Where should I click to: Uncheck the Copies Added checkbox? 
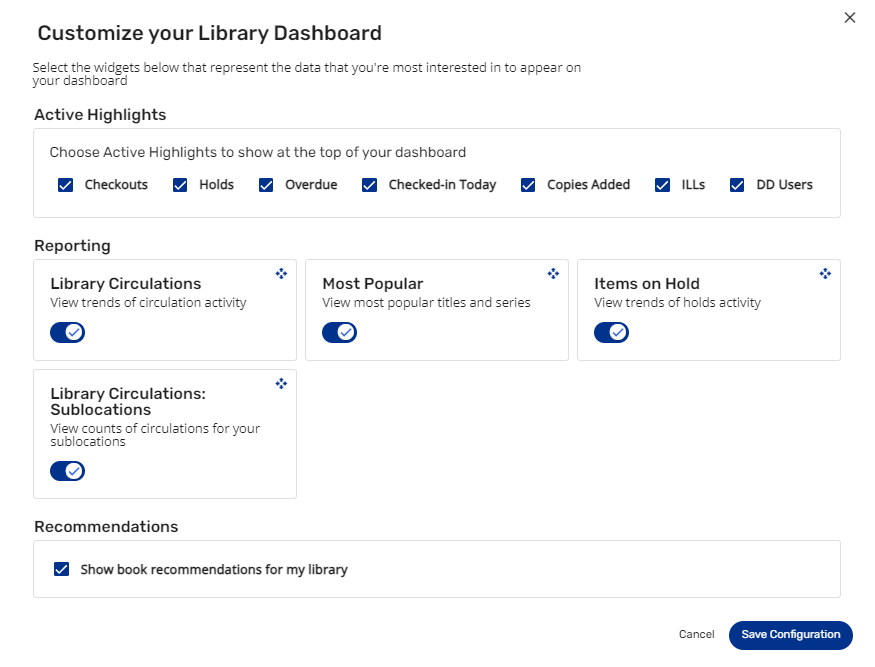tap(528, 185)
